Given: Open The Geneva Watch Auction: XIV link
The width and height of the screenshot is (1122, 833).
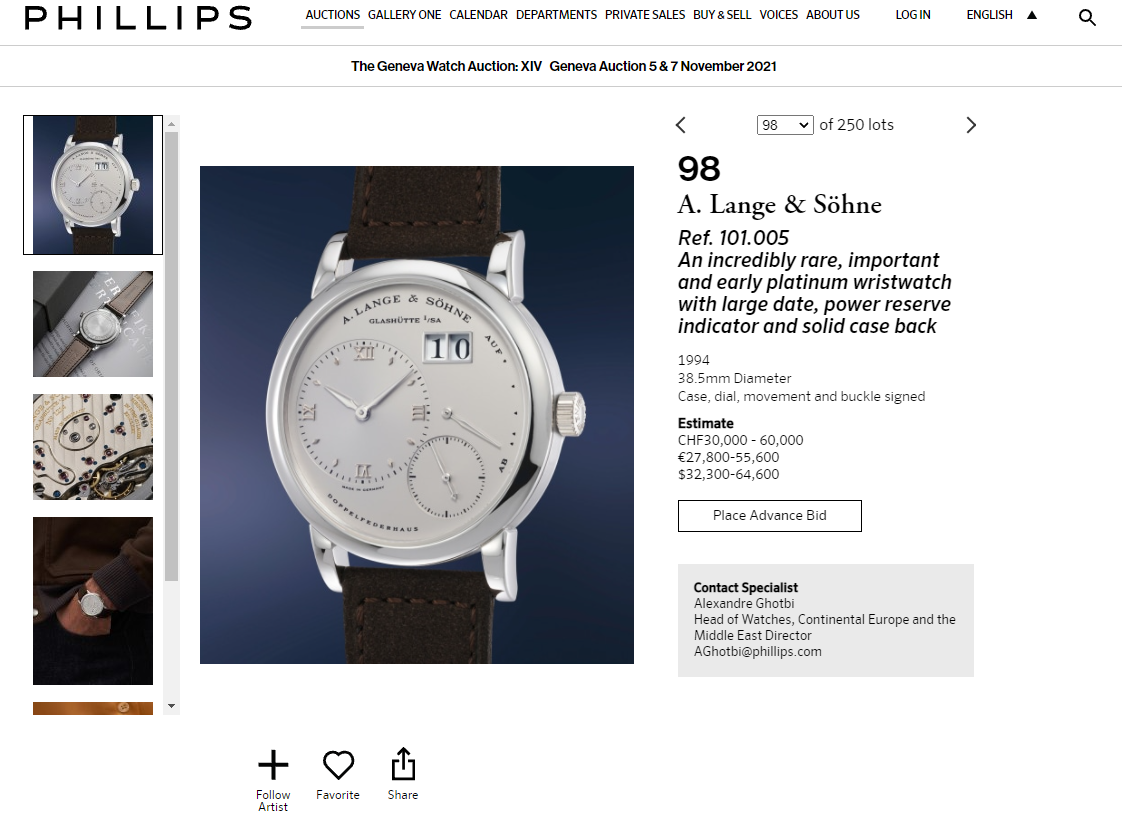Looking at the screenshot, I should (x=446, y=66).
